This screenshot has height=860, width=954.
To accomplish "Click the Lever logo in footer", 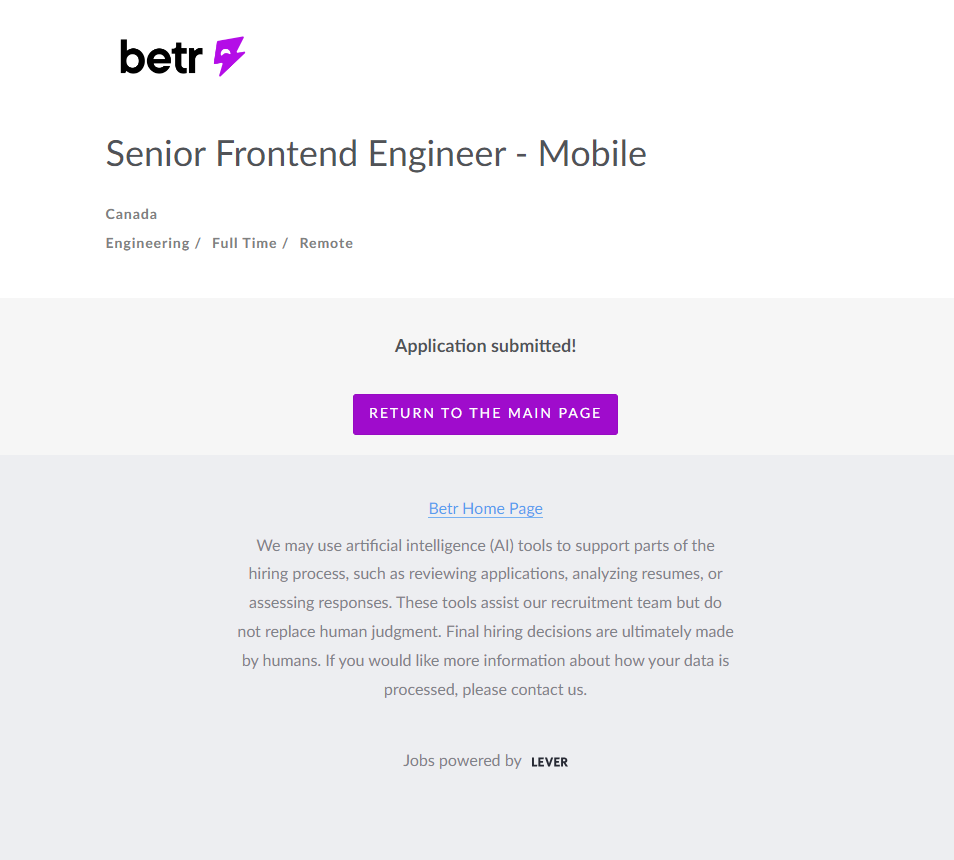I will (549, 762).
